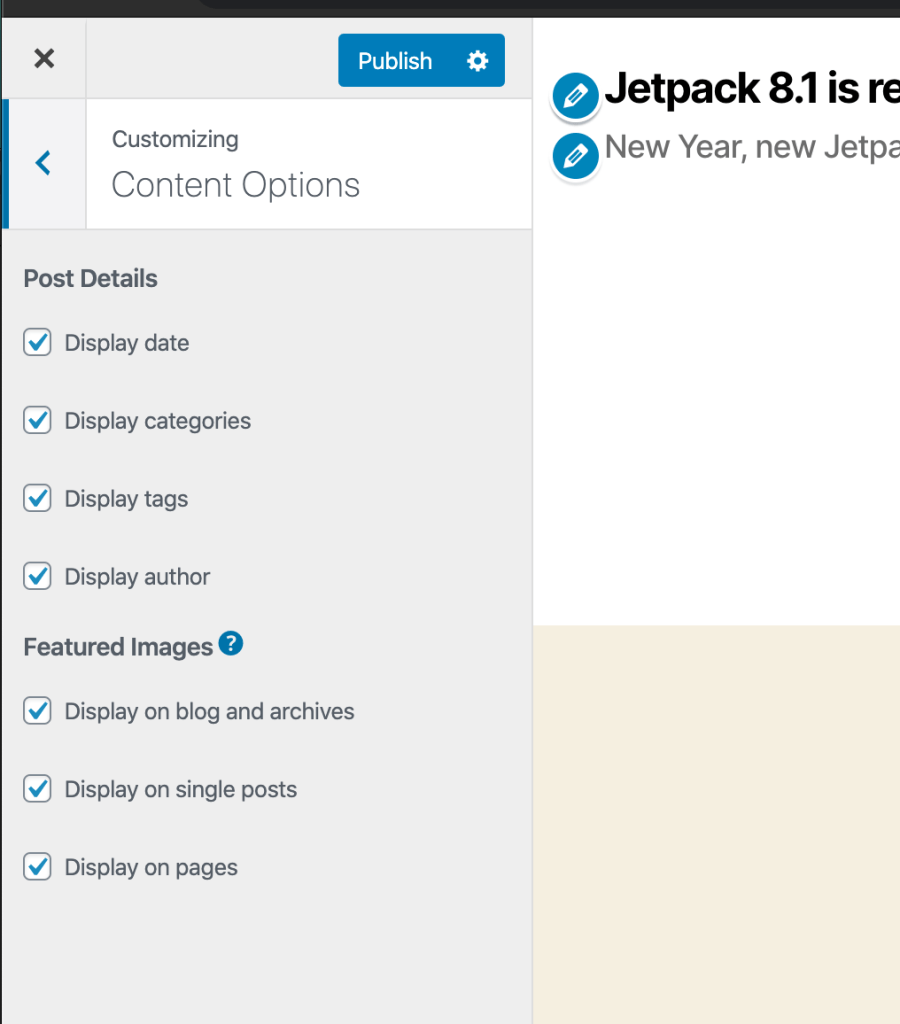This screenshot has width=900, height=1024.
Task: Turn off the Display author checkbox
Action: click(x=38, y=577)
